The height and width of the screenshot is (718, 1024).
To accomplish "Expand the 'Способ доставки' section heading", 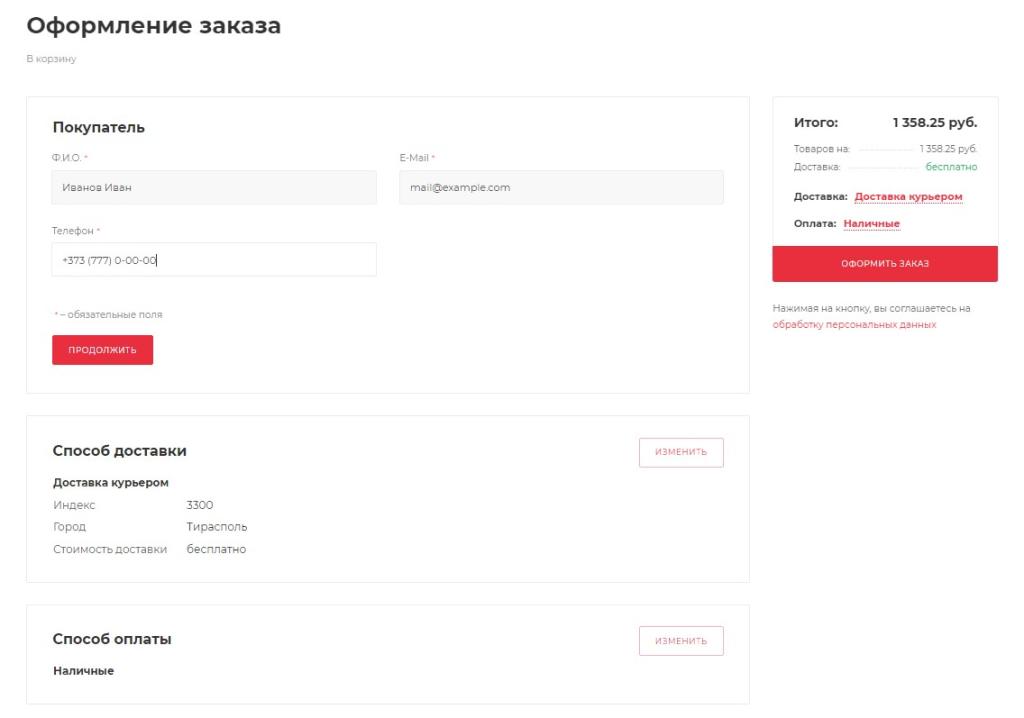I will pyautogui.click(x=119, y=451).
